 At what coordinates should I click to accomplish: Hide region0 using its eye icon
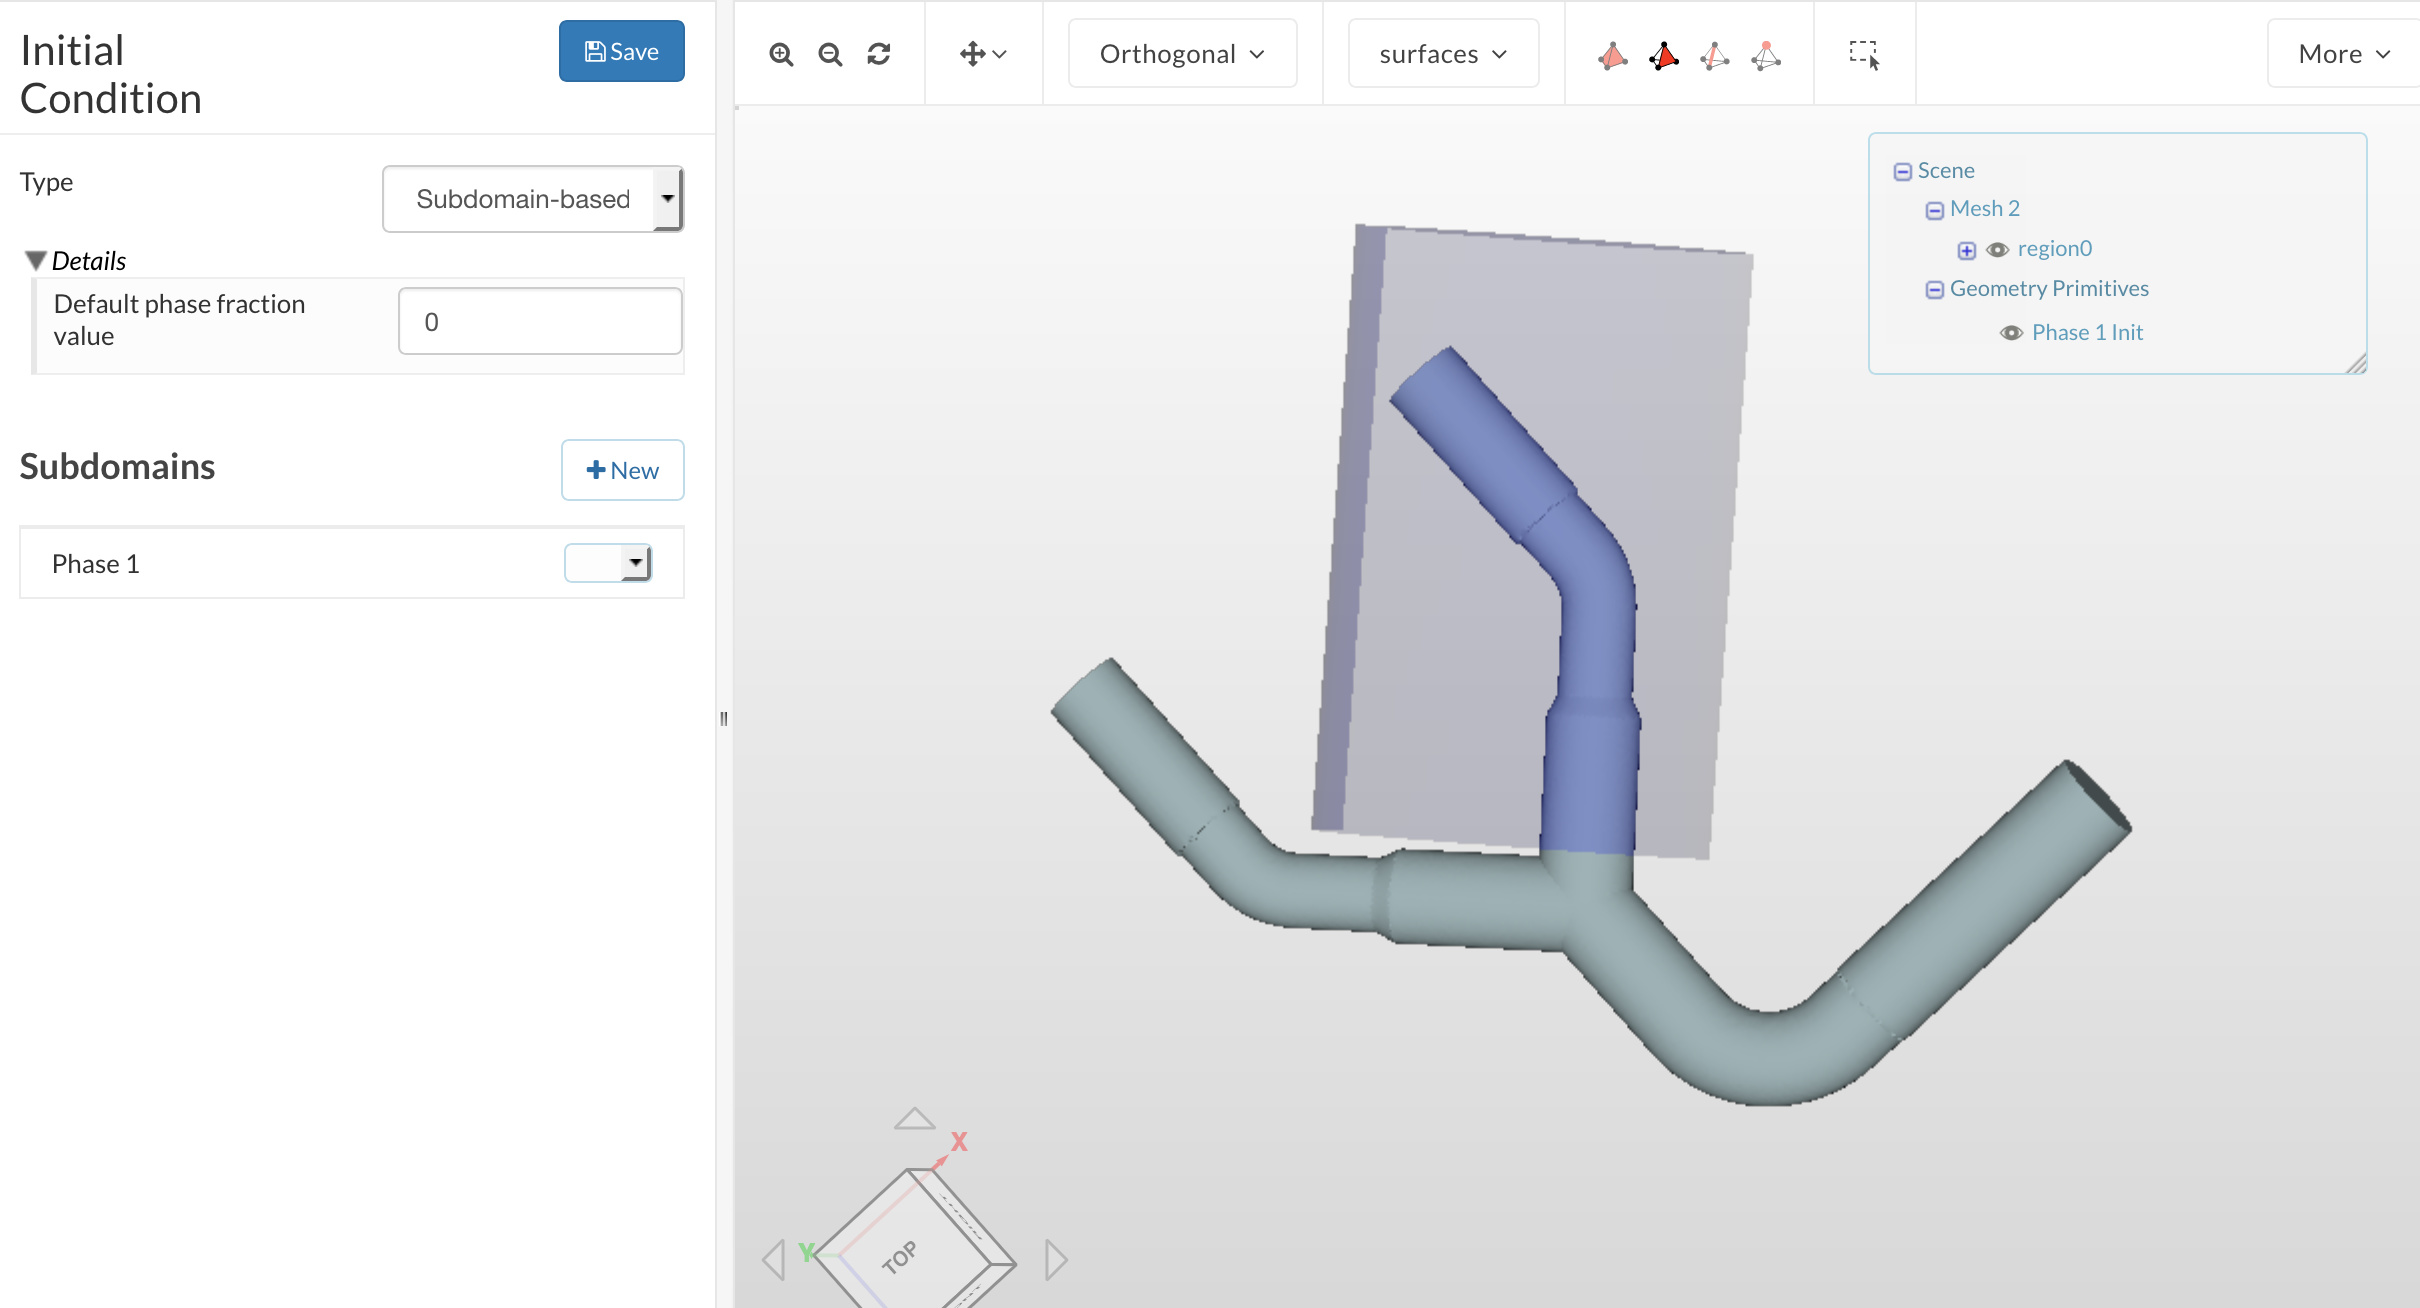click(1997, 250)
